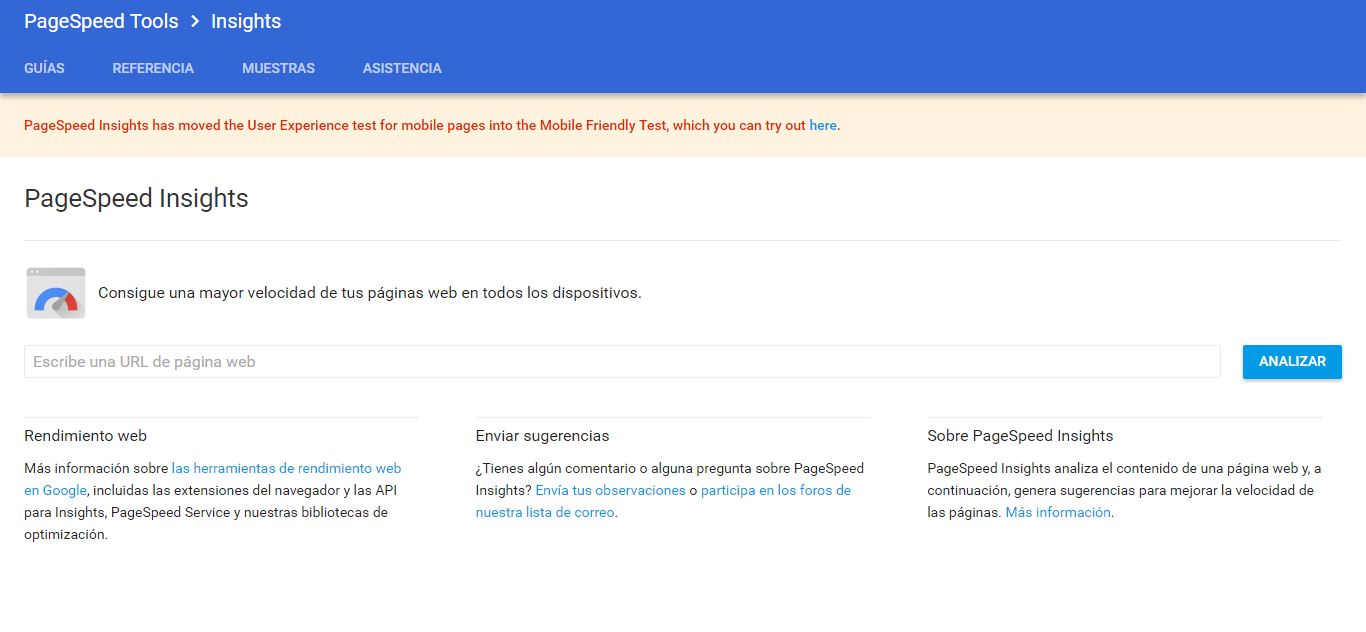The width and height of the screenshot is (1366, 632).
Task: Open the GUÍAS tab
Action: pyautogui.click(x=44, y=68)
